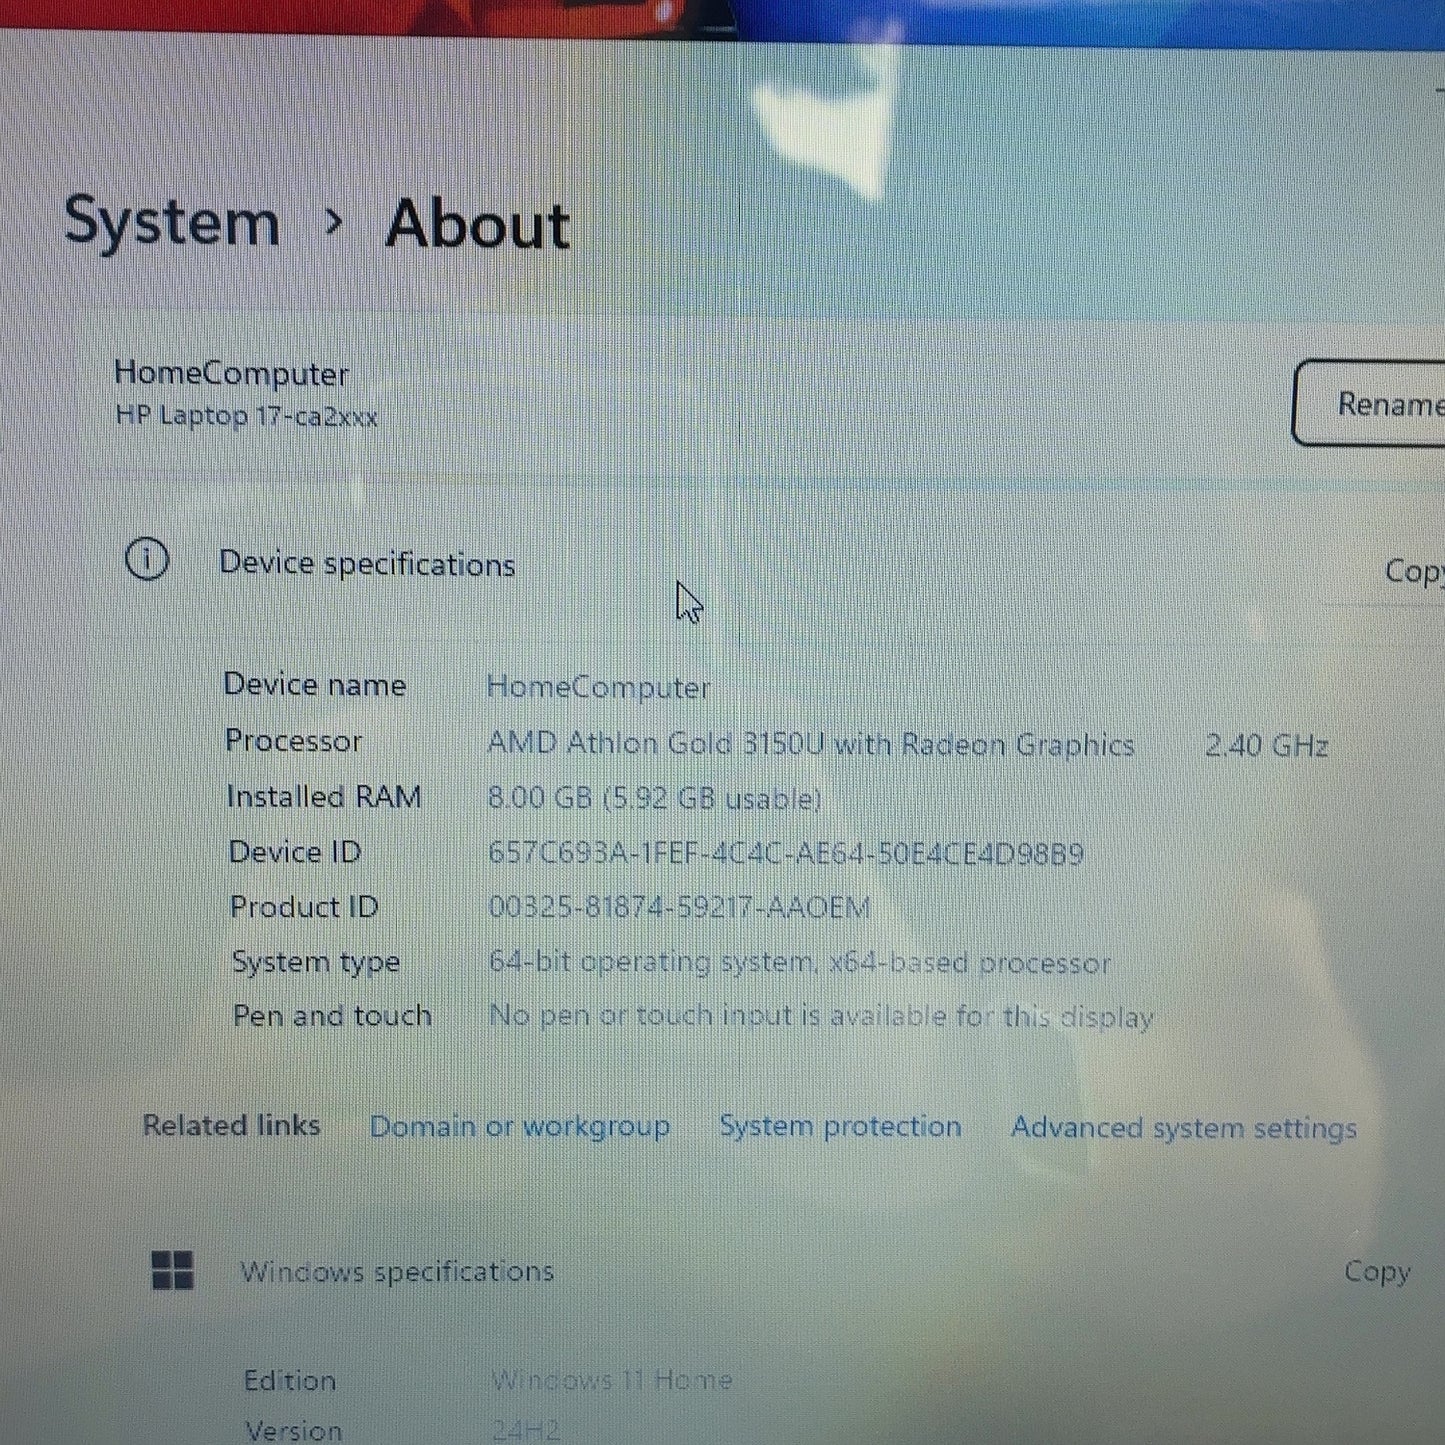Screen dimensions: 1445x1445
Task: Open System protection link
Action: pos(840,1126)
